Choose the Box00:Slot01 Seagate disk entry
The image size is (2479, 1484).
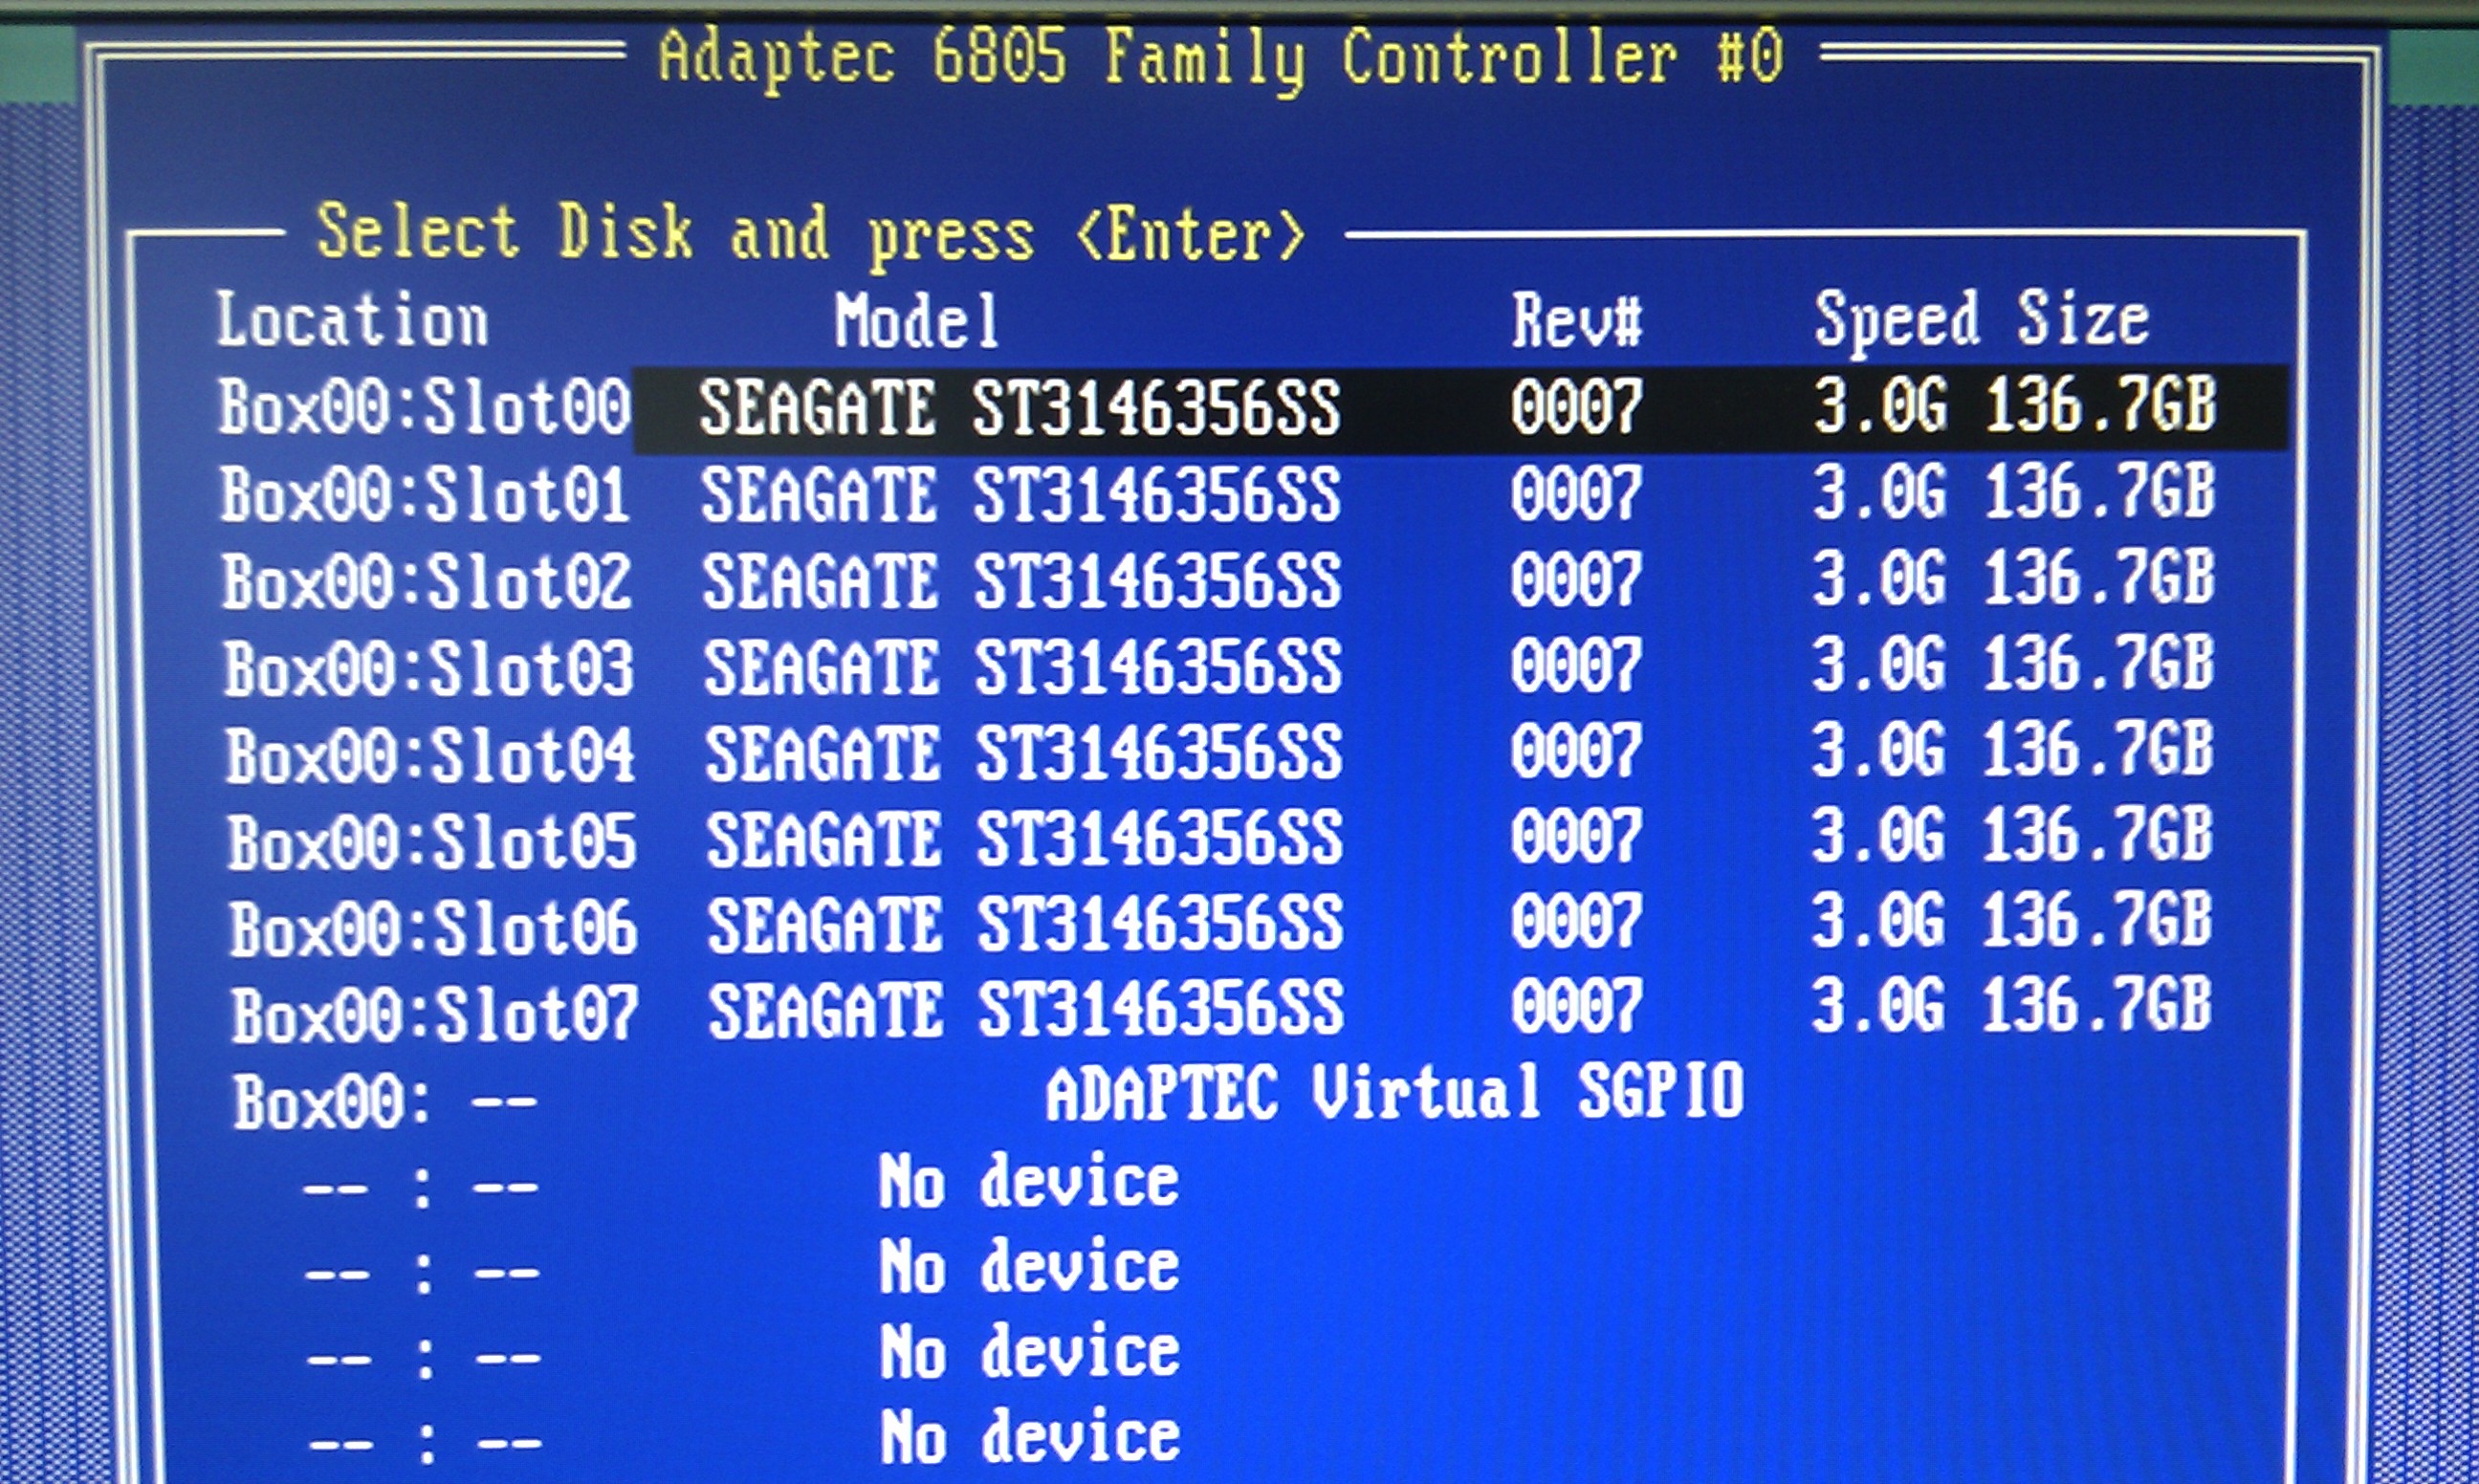coord(1020,495)
